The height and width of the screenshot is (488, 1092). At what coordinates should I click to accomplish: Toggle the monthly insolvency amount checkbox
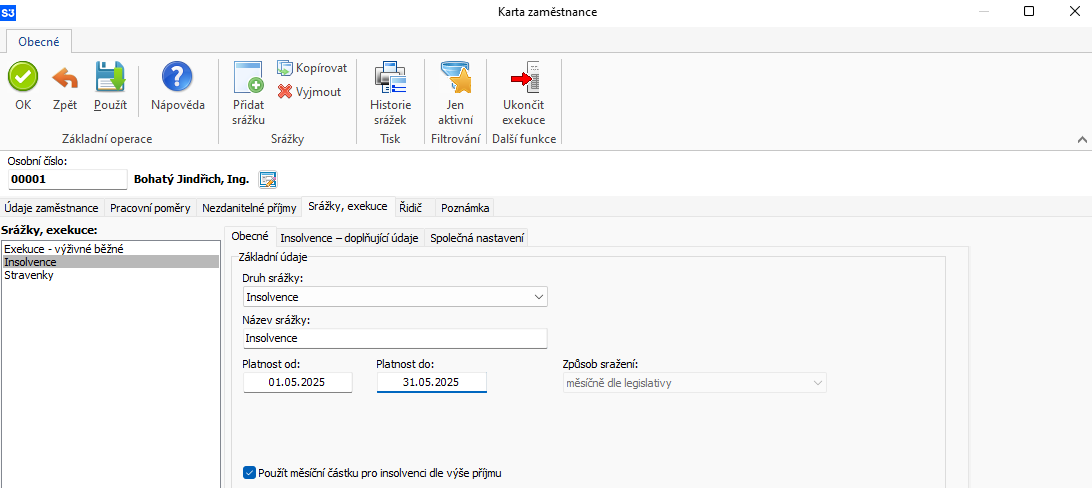tap(249, 473)
